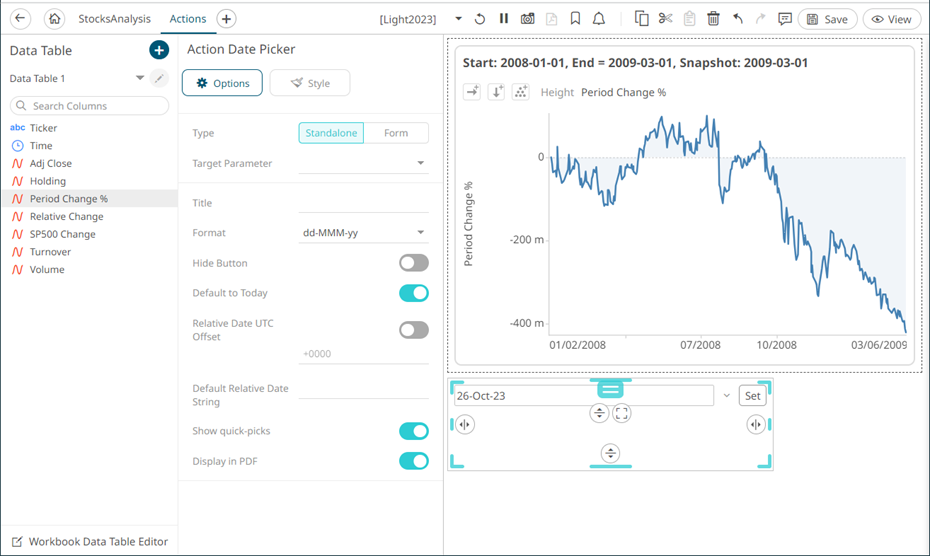Click the bookmark icon in the toolbar

(575, 19)
